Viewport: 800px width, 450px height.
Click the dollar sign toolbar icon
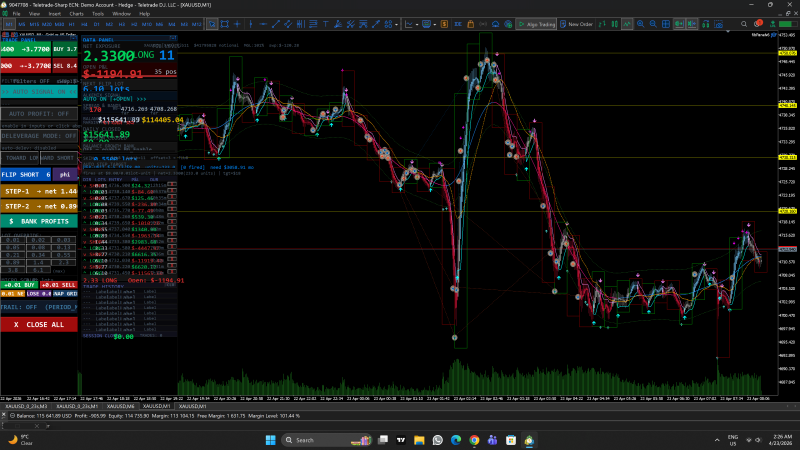[444, 24]
